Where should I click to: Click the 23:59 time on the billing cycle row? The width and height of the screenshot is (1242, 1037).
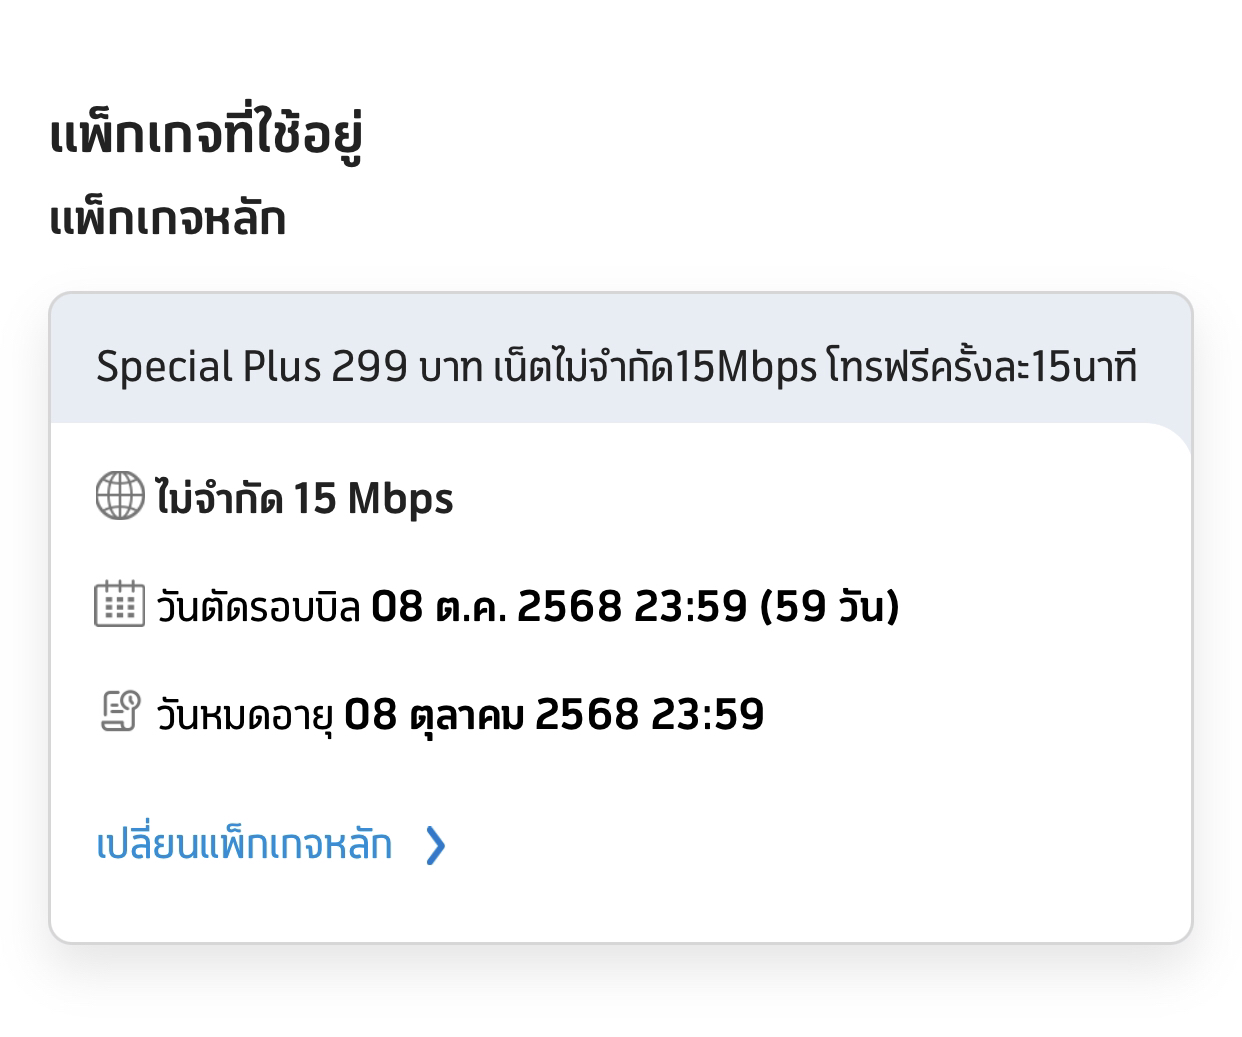point(691,606)
